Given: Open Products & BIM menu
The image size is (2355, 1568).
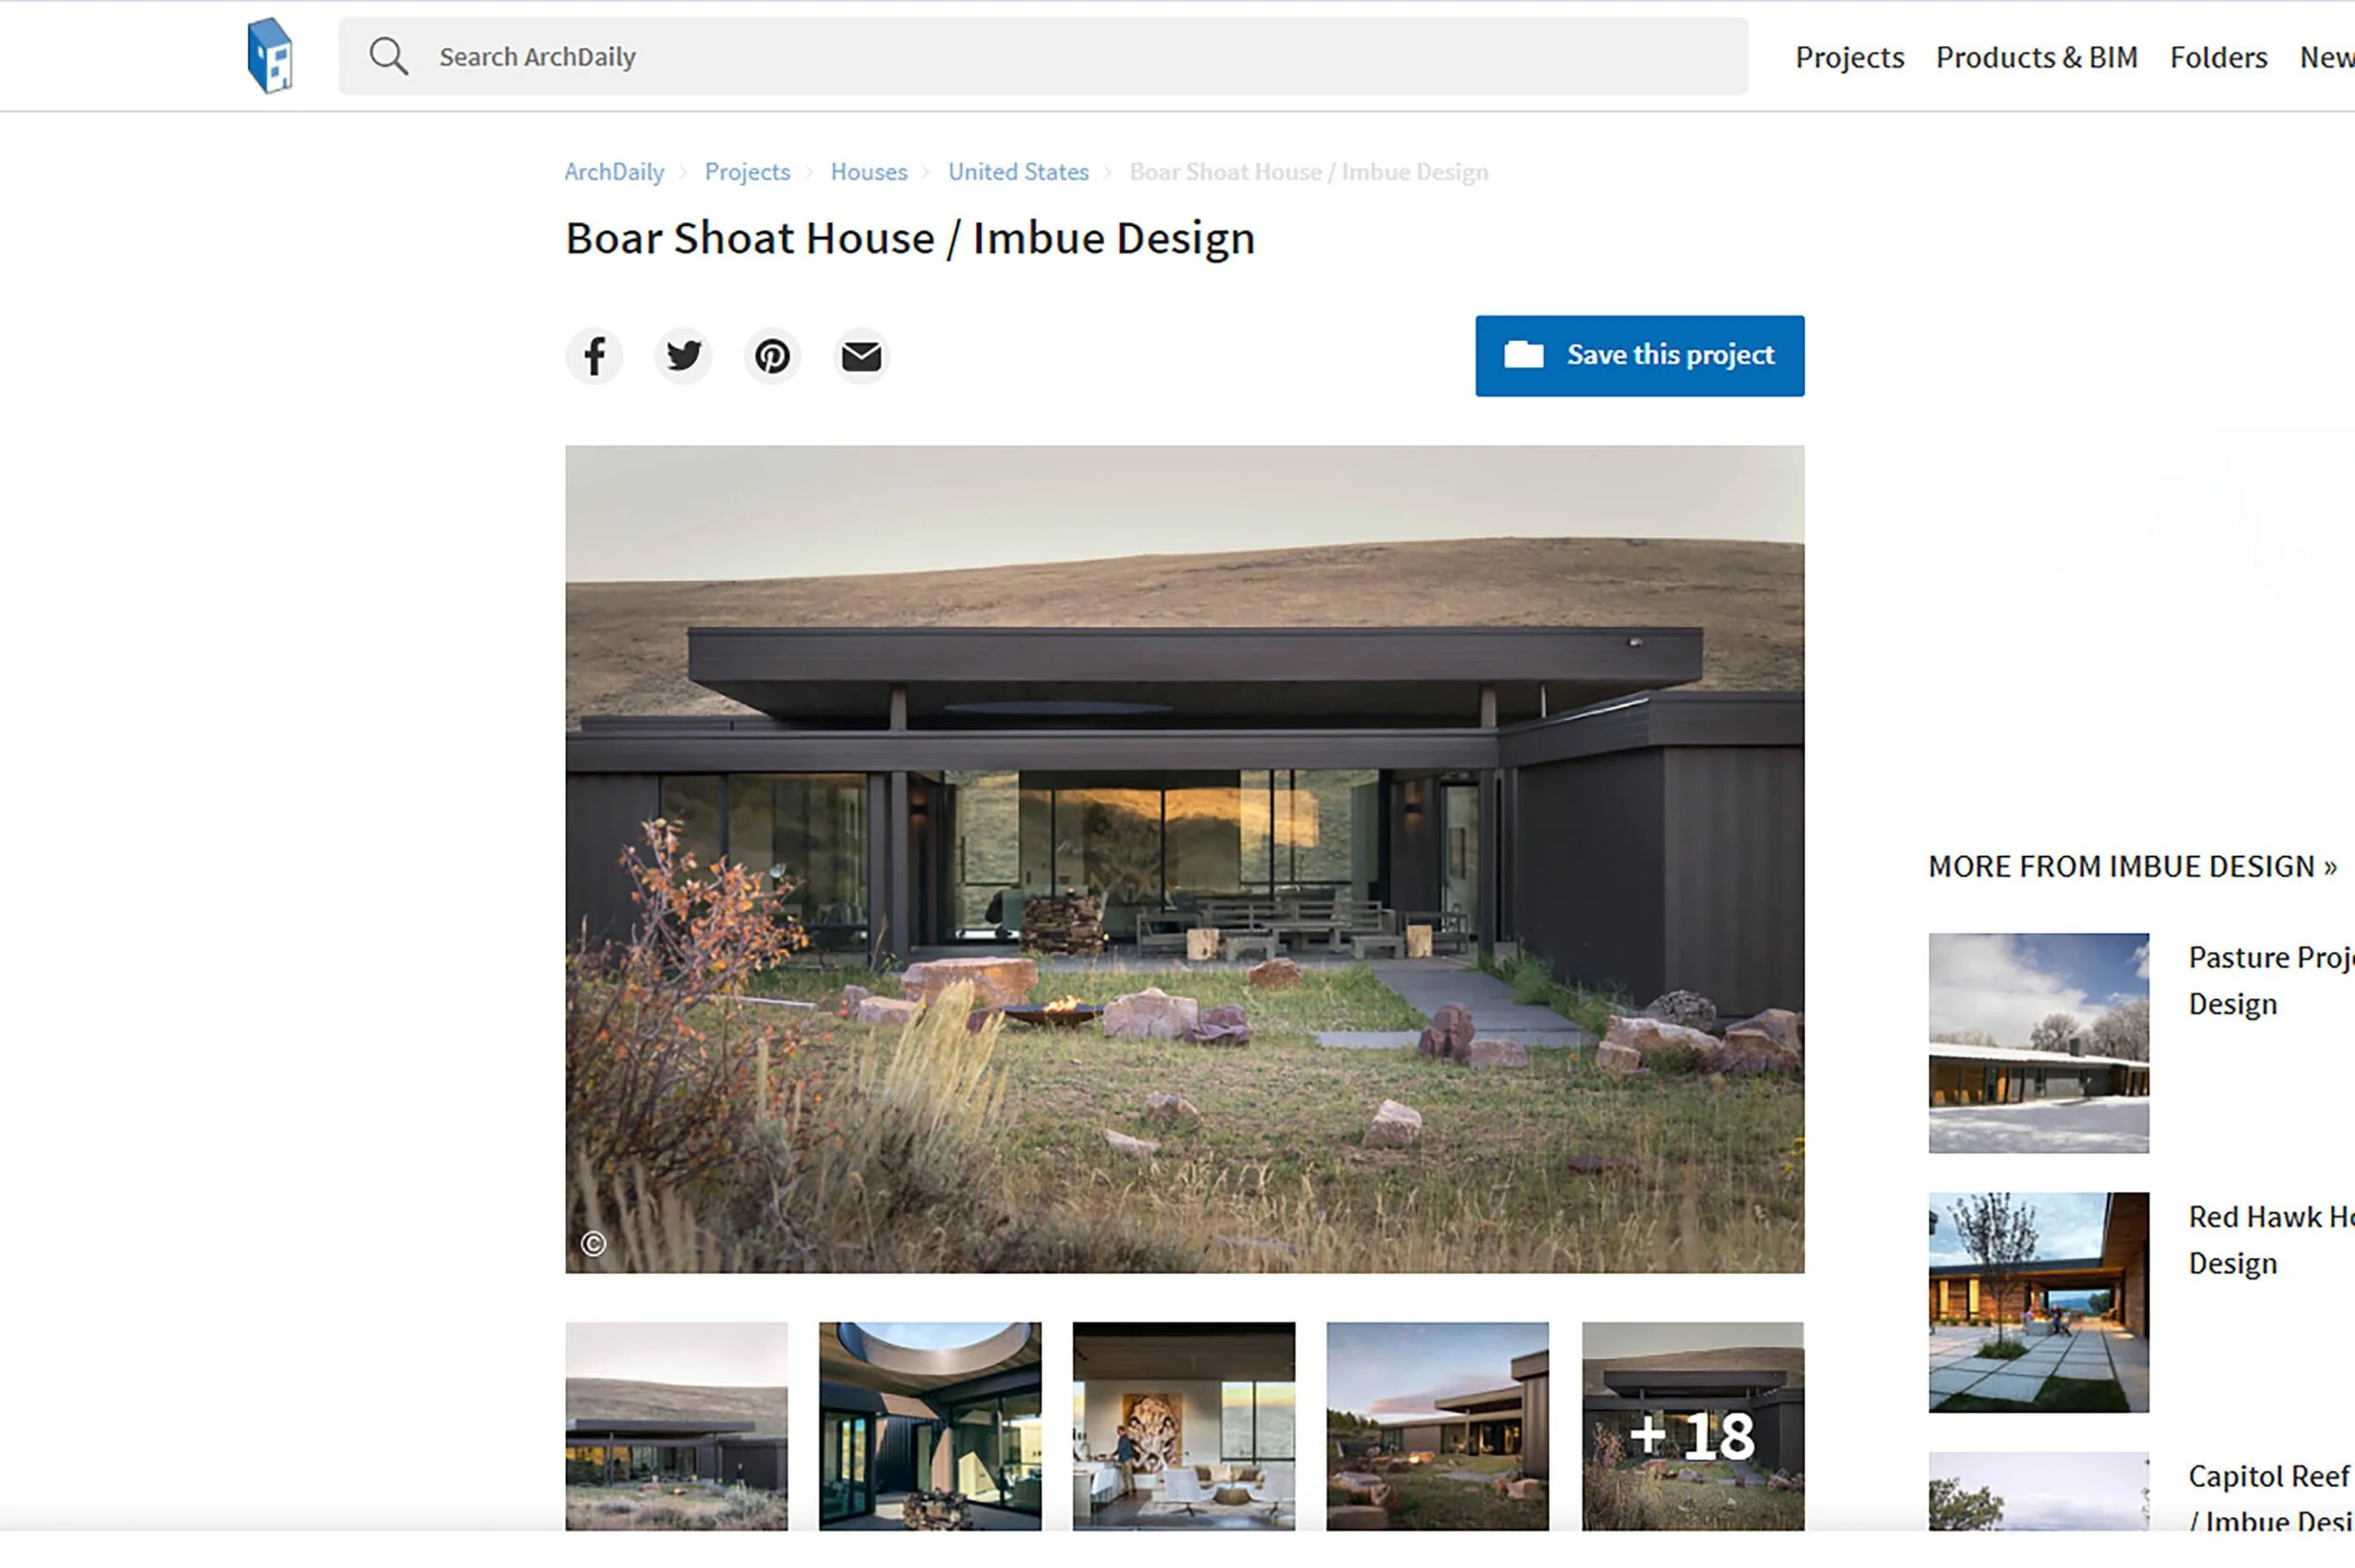Looking at the screenshot, I should click(x=2036, y=57).
